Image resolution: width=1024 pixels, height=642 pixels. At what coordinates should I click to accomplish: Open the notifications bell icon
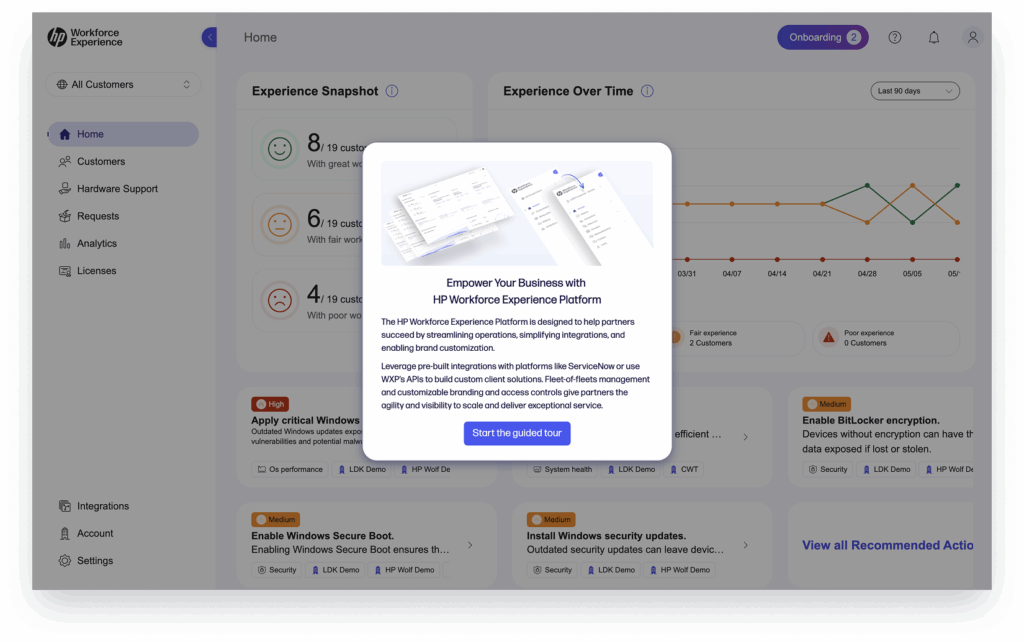[x=934, y=37]
